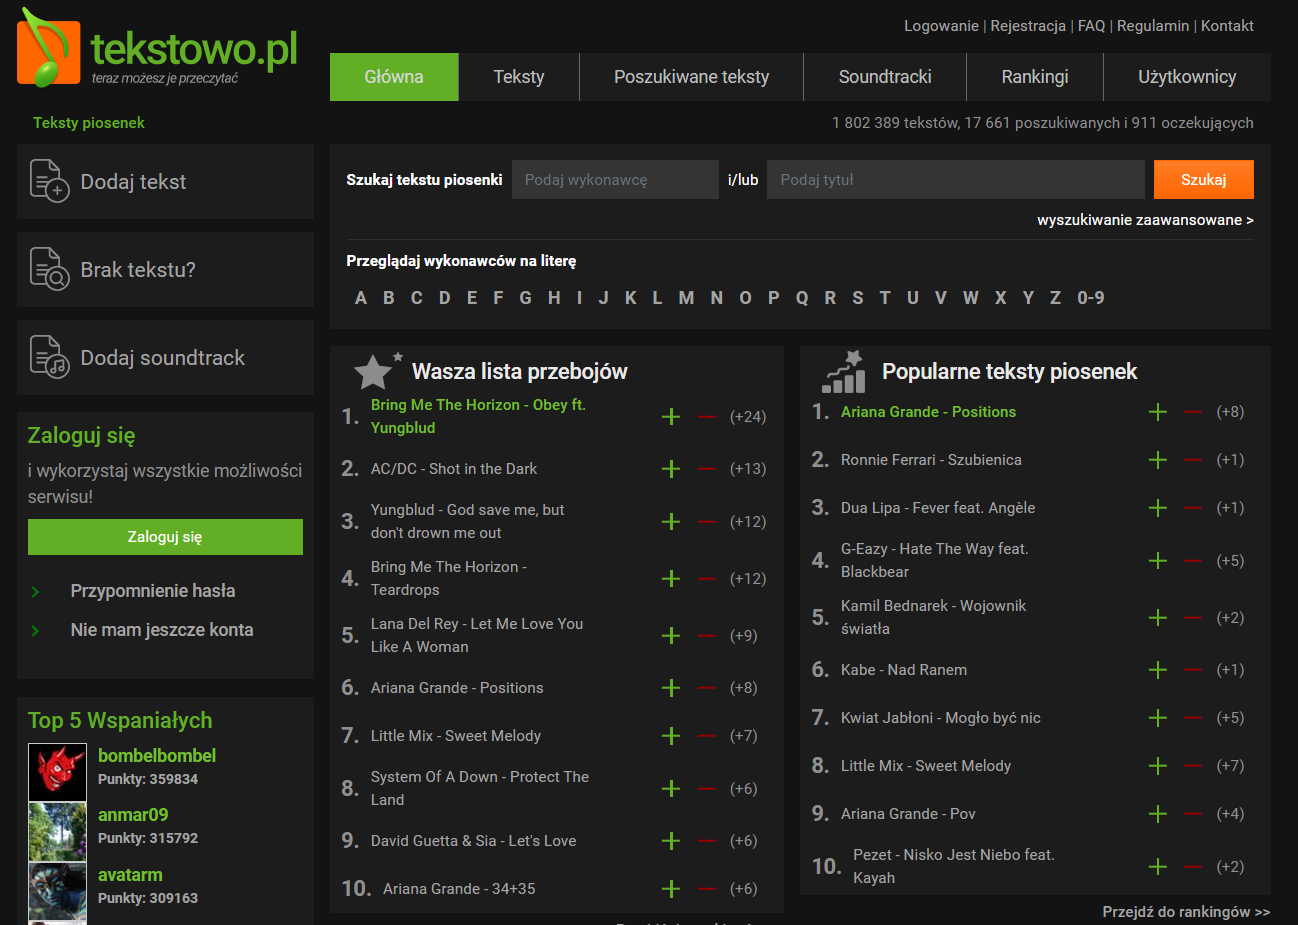Click Nie mam jeszcze konta link
The image size is (1298, 925).
click(162, 630)
